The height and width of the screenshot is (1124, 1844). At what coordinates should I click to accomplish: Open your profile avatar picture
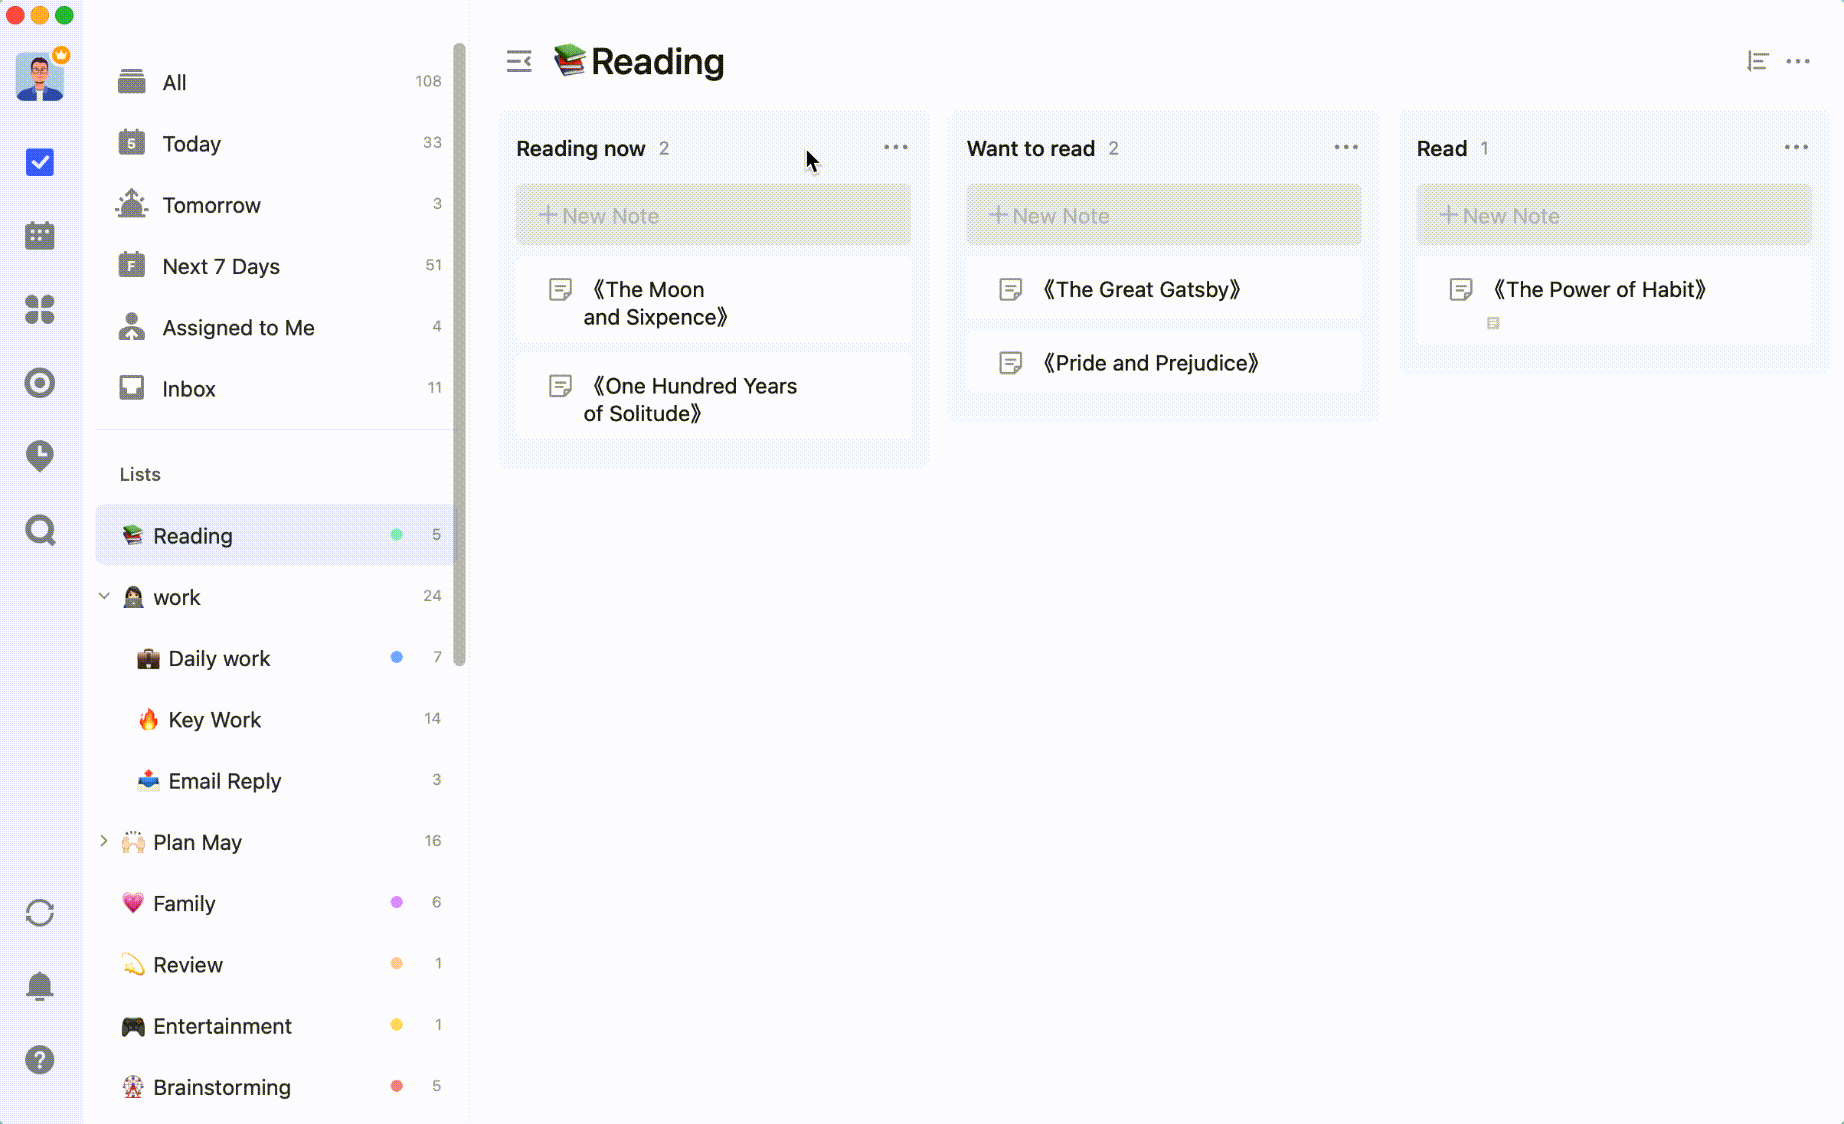[x=38, y=76]
